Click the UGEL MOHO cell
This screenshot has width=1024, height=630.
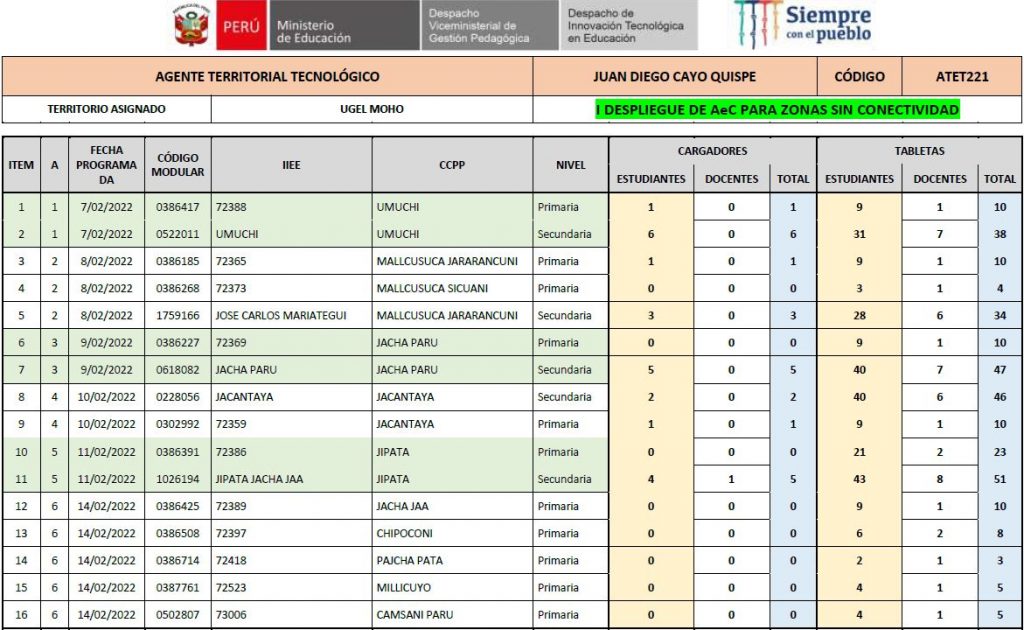[372, 109]
